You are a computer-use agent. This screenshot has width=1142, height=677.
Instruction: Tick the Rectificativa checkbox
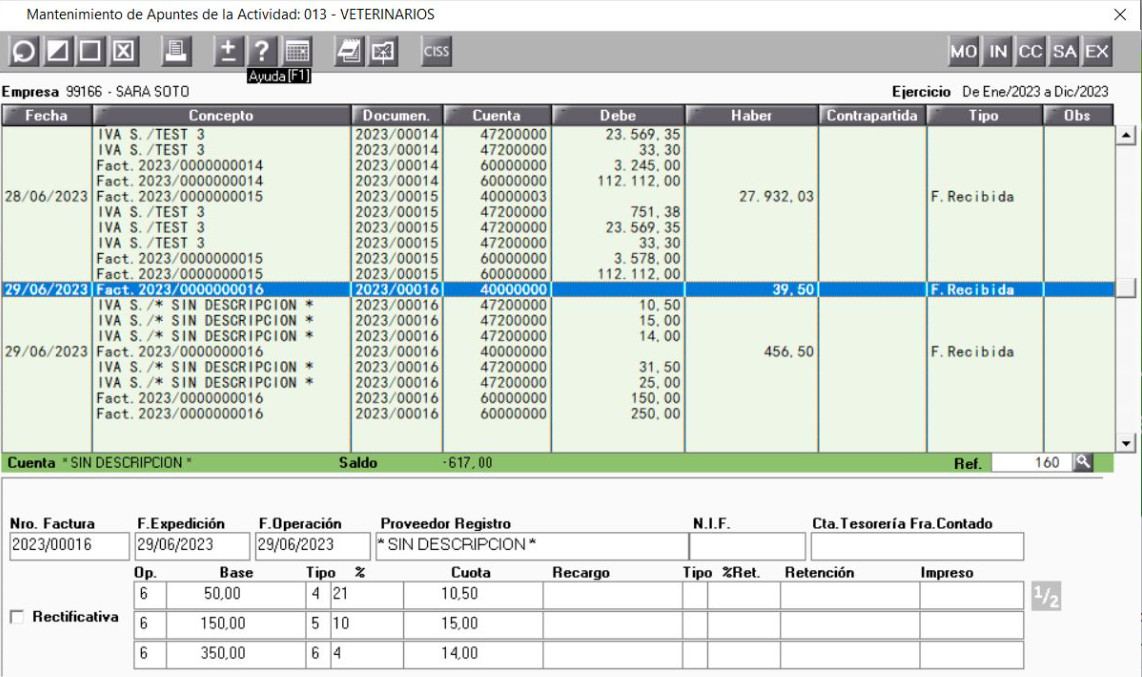point(17,617)
